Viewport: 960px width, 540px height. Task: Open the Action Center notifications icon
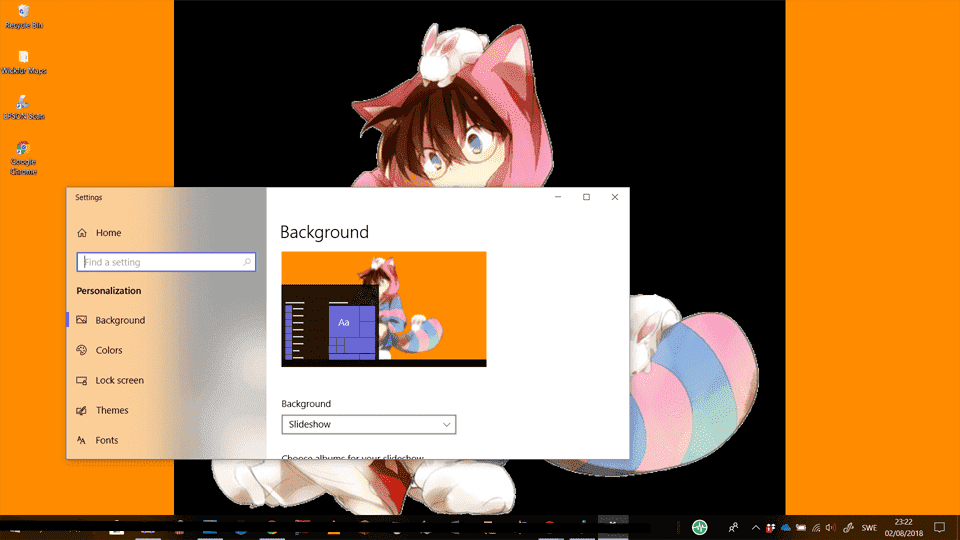(x=940, y=527)
